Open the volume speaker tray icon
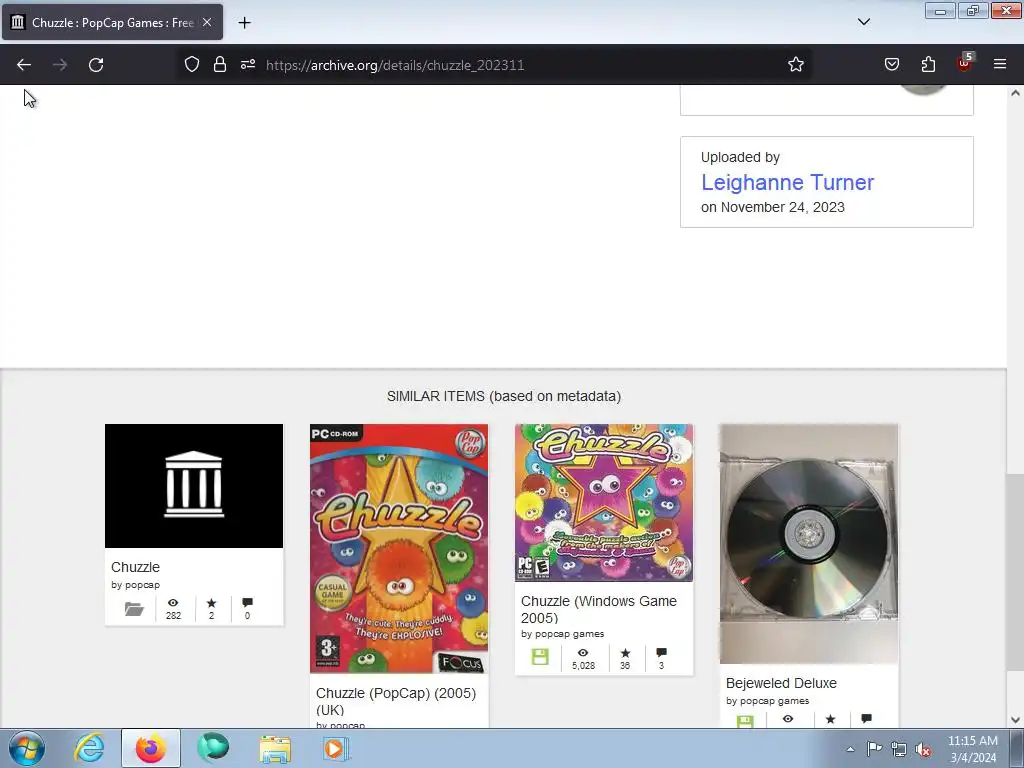The image size is (1024, 768). click(x=923, y=749)
